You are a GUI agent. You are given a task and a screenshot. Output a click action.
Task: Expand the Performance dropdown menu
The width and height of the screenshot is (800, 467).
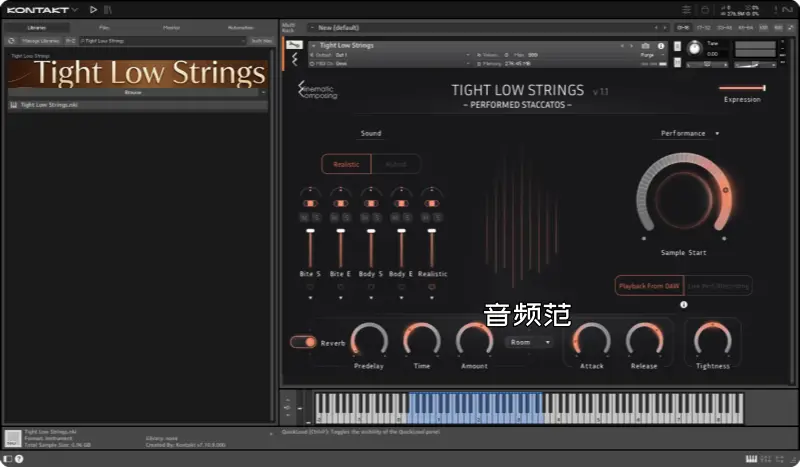click(689, 133)
